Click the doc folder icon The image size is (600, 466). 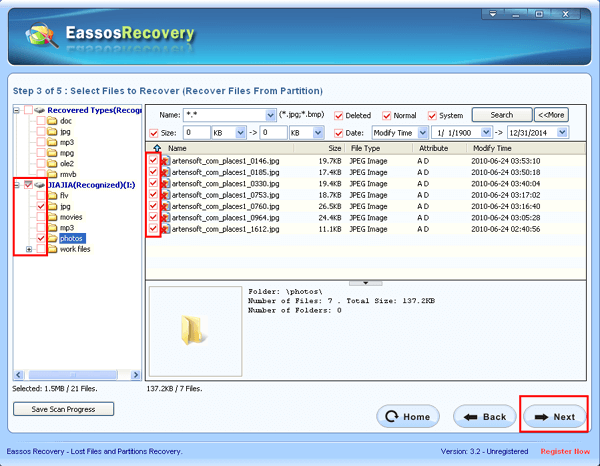point(52,121)
